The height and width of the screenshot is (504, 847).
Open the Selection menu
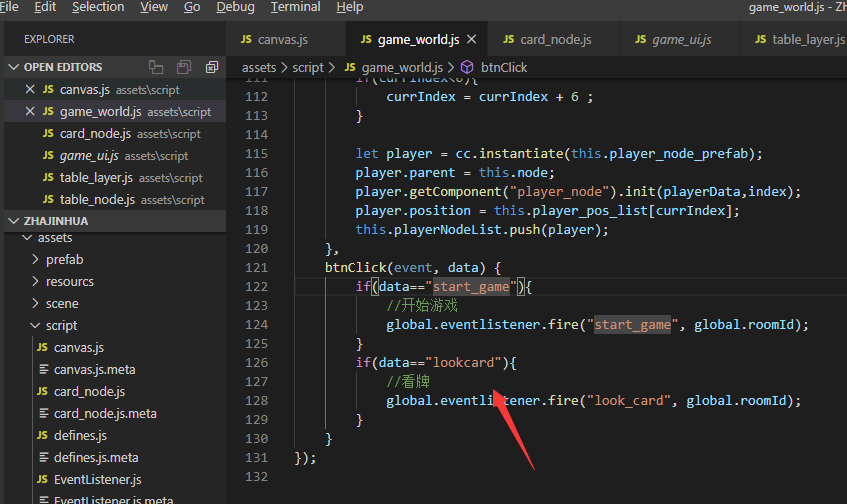(x=98, y=7)
